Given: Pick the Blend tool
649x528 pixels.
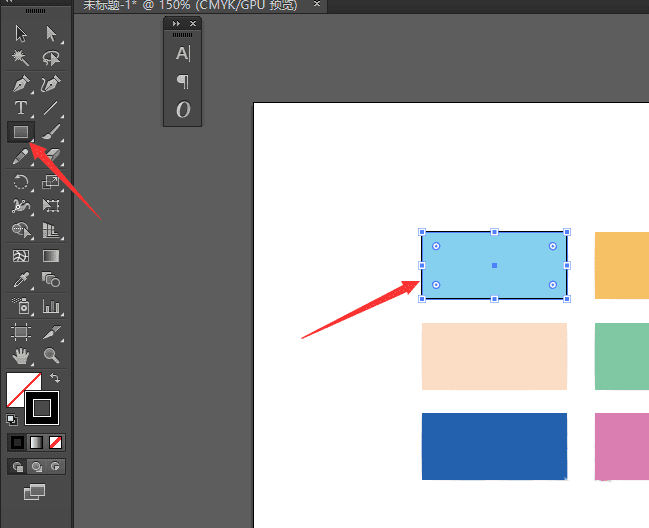Looking at the screenshot, I should click(x=51, y=280).
